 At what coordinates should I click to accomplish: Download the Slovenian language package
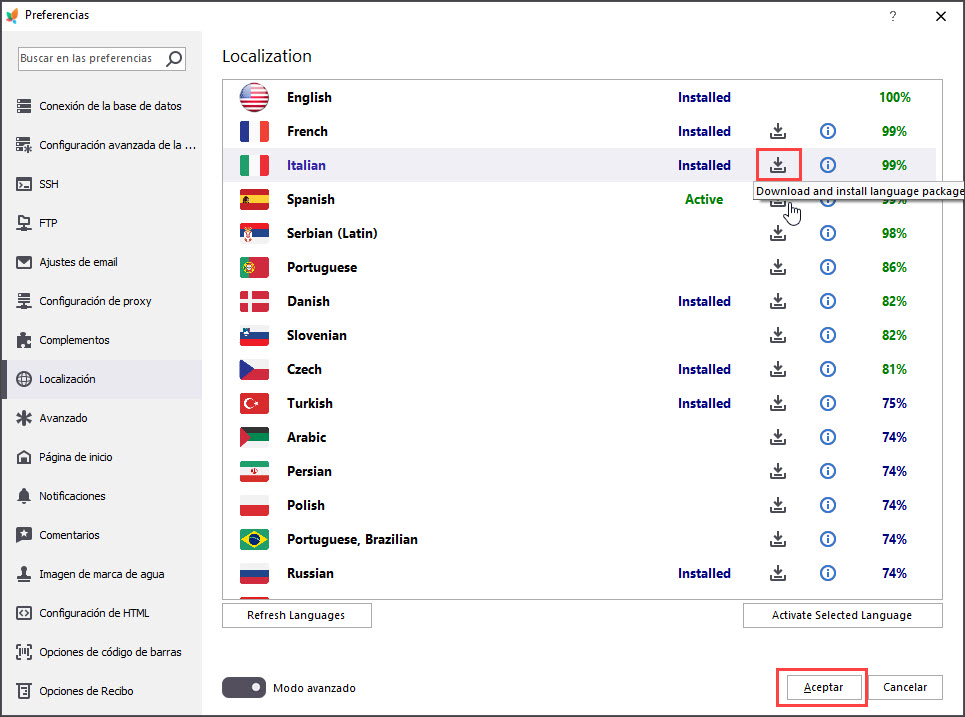point(778,335)
